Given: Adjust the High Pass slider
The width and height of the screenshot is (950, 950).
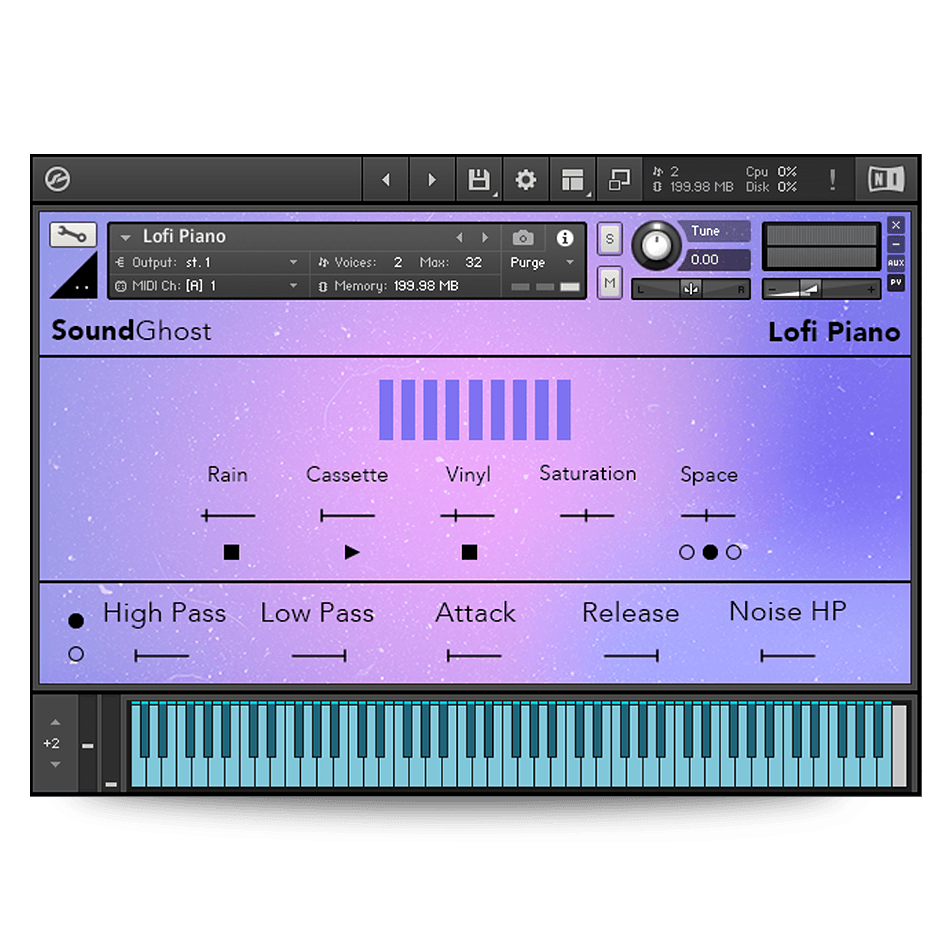Looking at the screenshot, I should 162,656.
